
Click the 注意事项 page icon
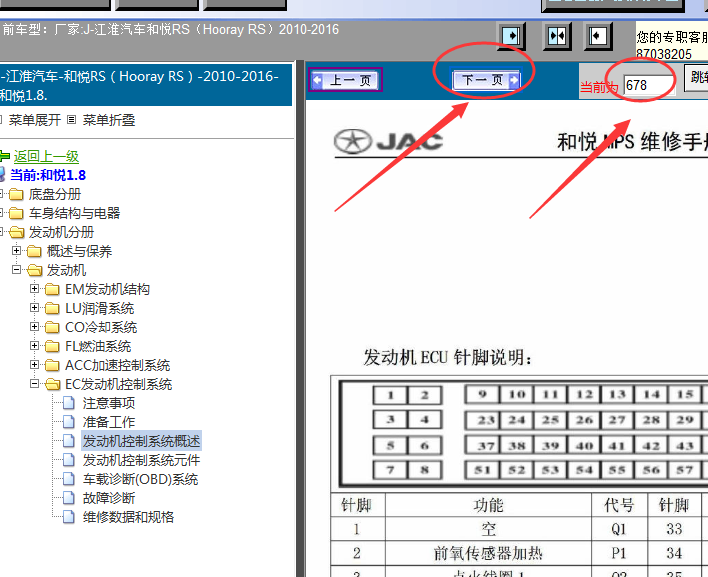pyautogui.click(x=69, y=403)
